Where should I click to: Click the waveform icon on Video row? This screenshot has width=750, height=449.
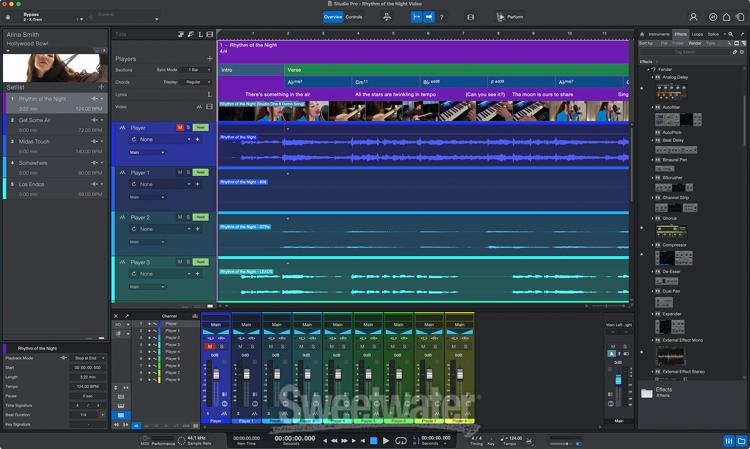click(199, 107)
